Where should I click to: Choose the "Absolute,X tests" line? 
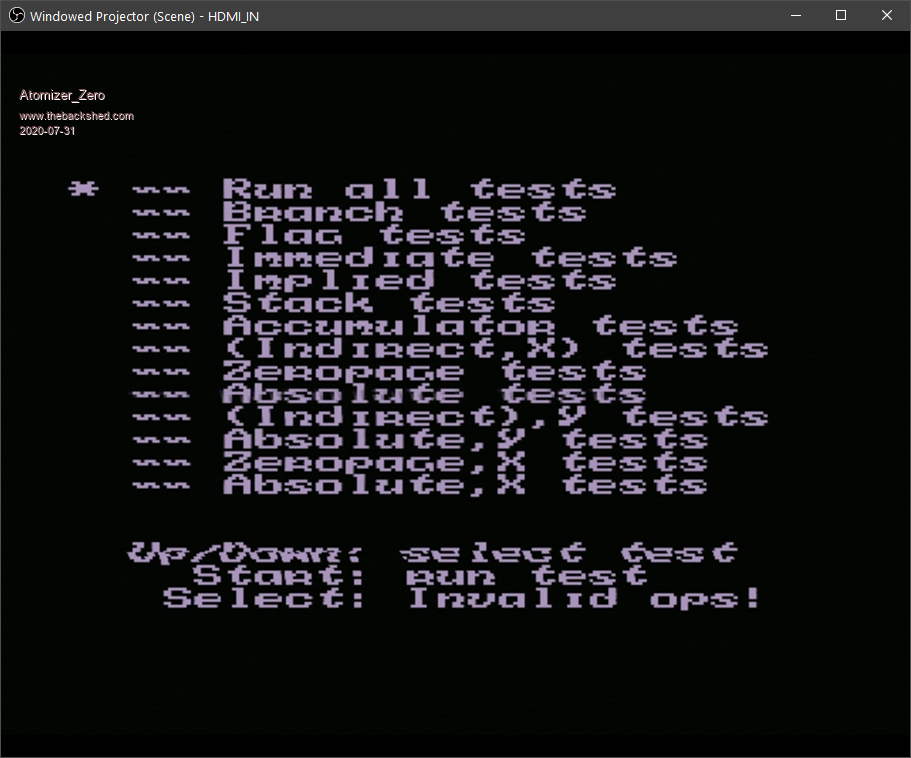464,486
